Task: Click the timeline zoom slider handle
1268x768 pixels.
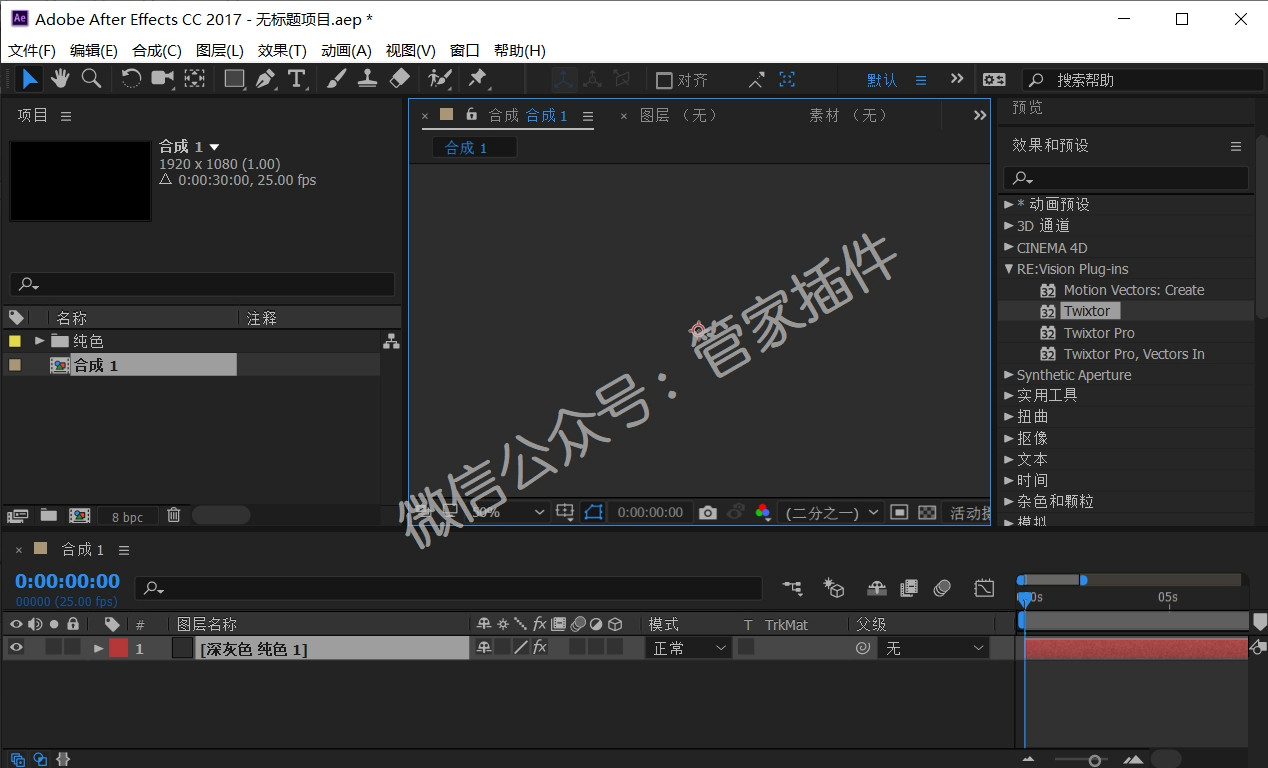Action: pos(1095,761)
